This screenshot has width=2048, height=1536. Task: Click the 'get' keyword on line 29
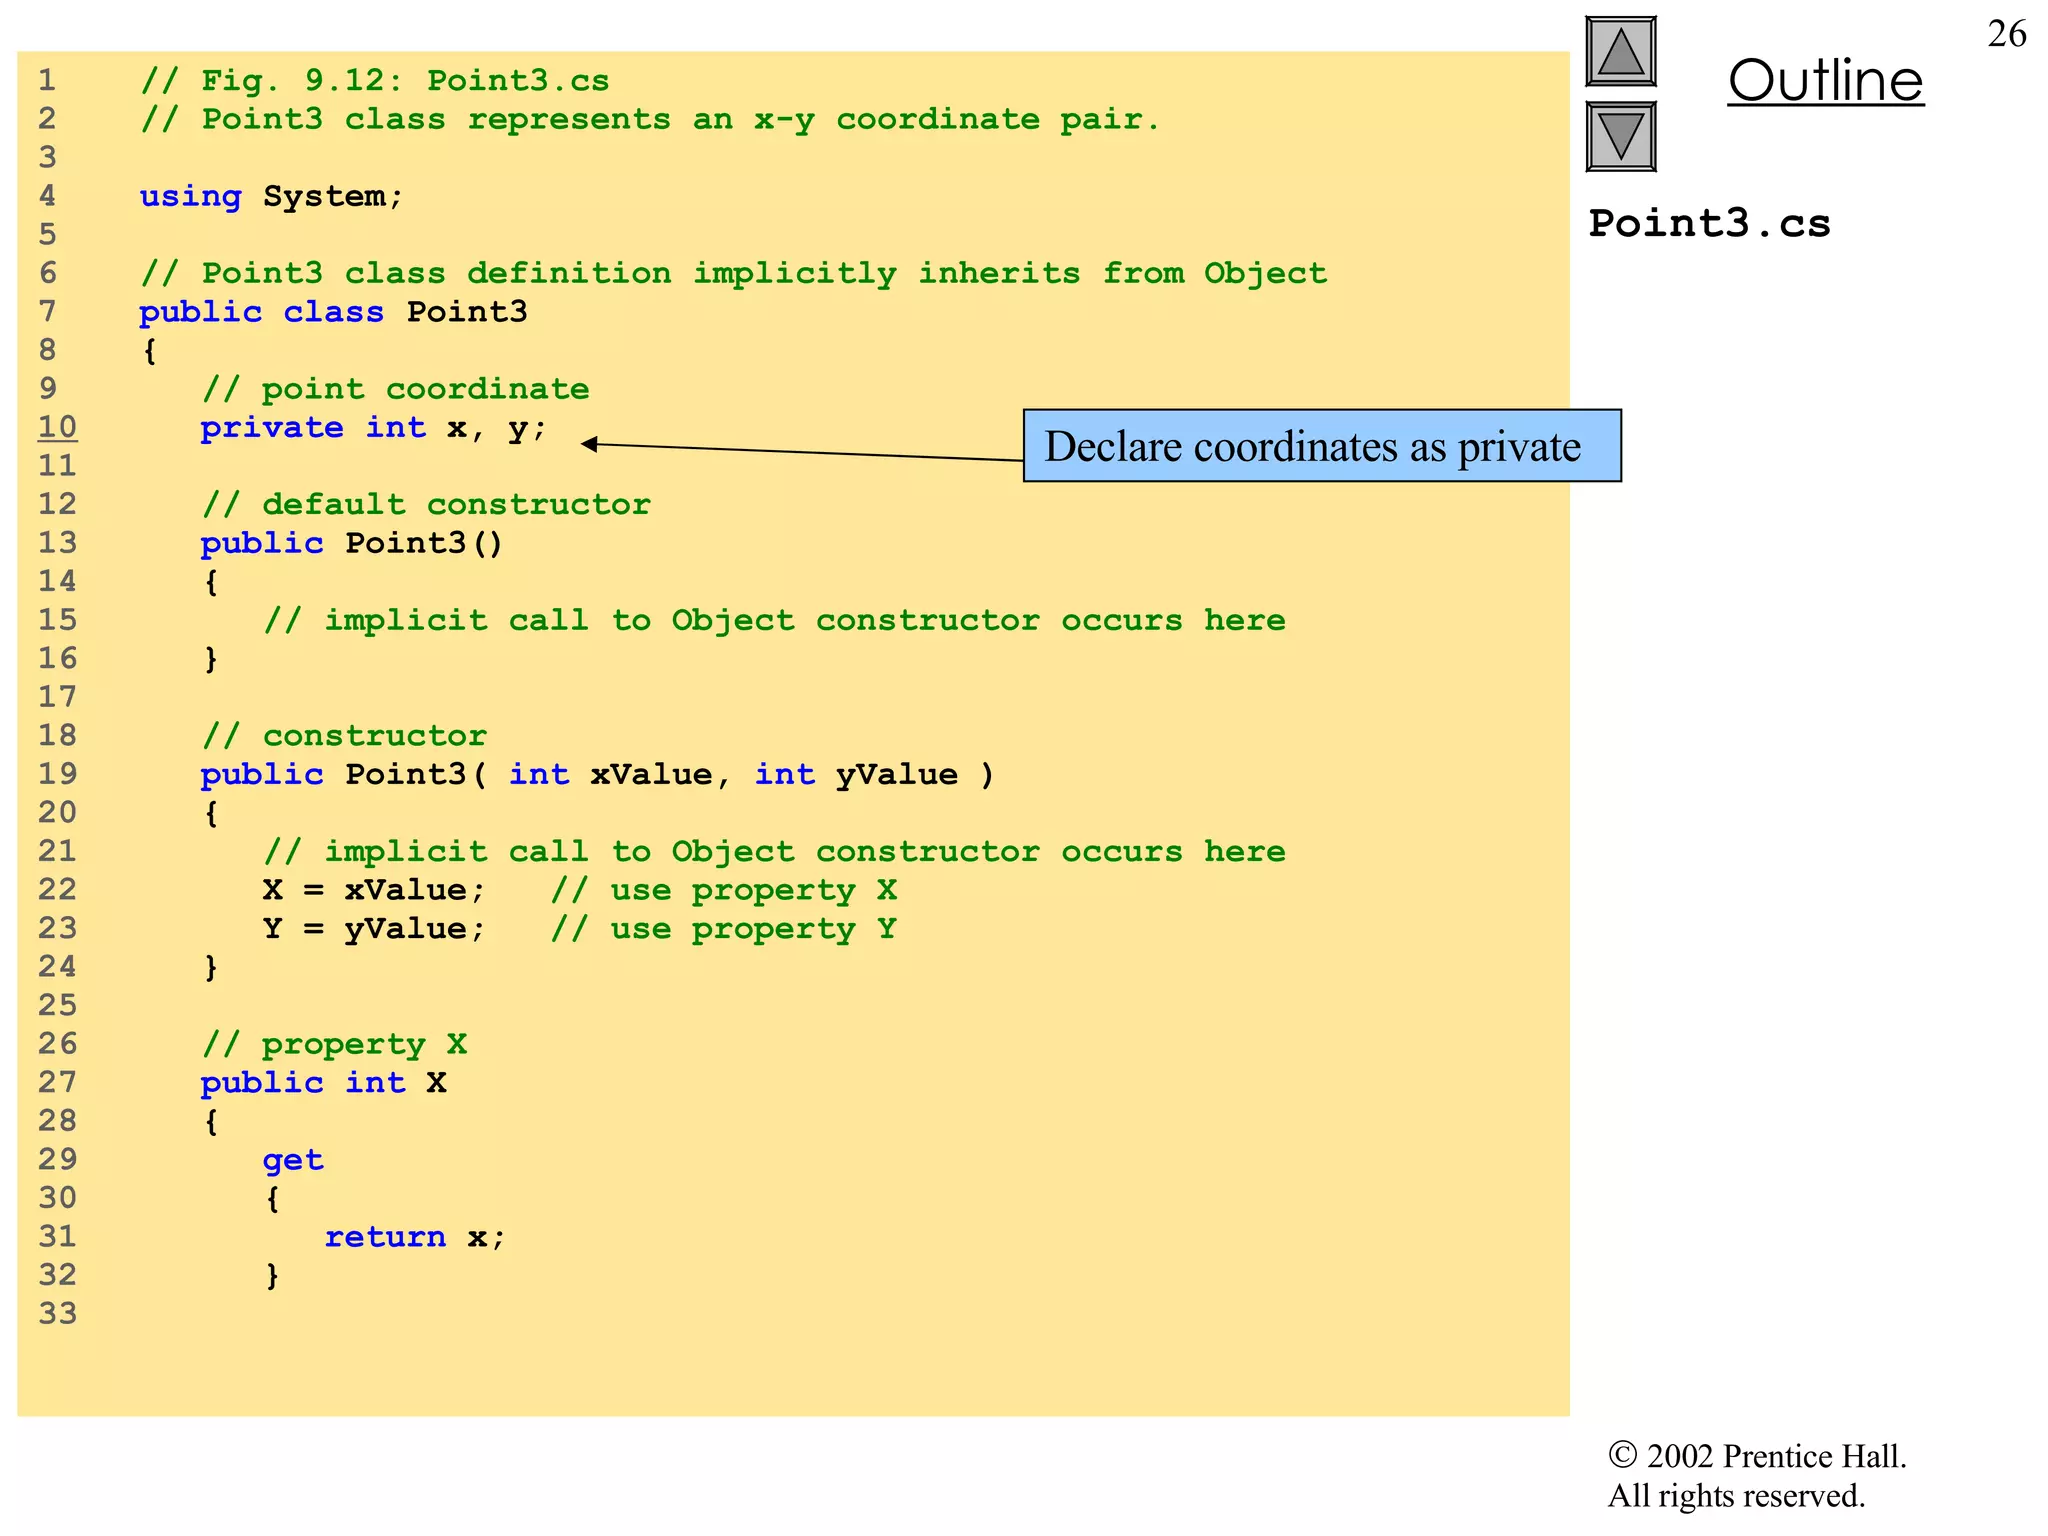click(x=293, y=1160)
